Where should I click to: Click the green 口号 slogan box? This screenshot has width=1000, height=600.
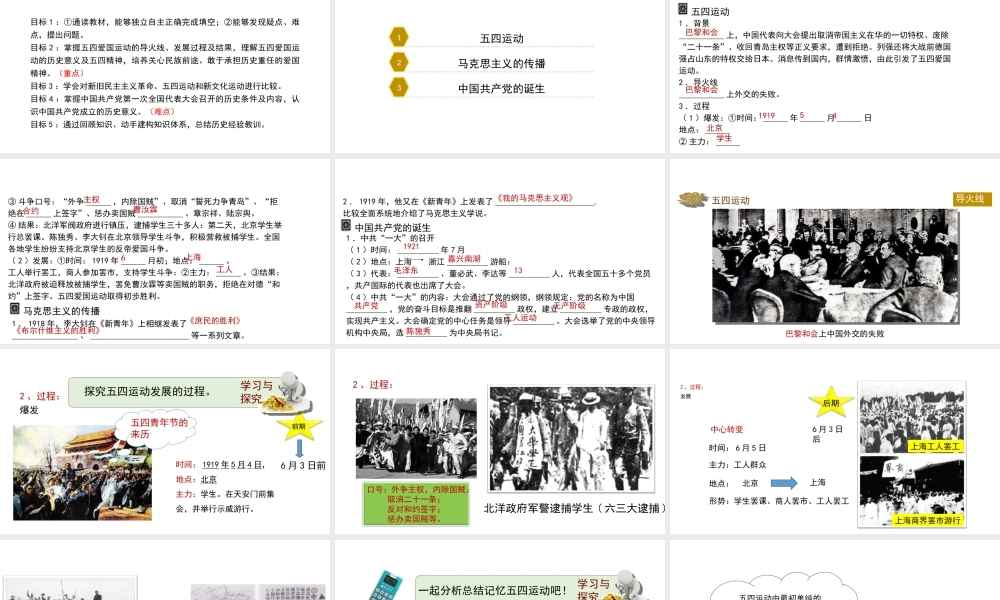tap(416, 504)
